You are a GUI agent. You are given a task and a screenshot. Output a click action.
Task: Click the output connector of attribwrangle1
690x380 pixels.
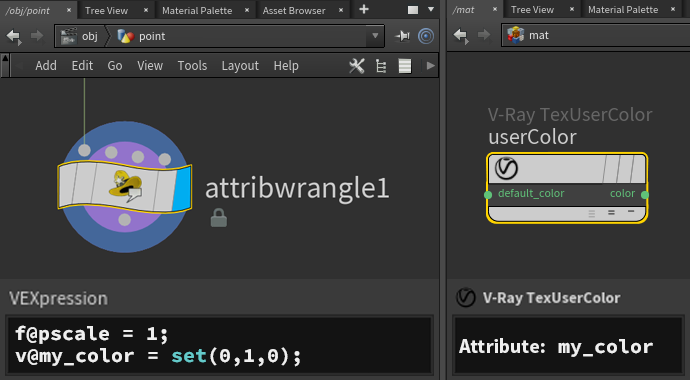pos(125,219)
